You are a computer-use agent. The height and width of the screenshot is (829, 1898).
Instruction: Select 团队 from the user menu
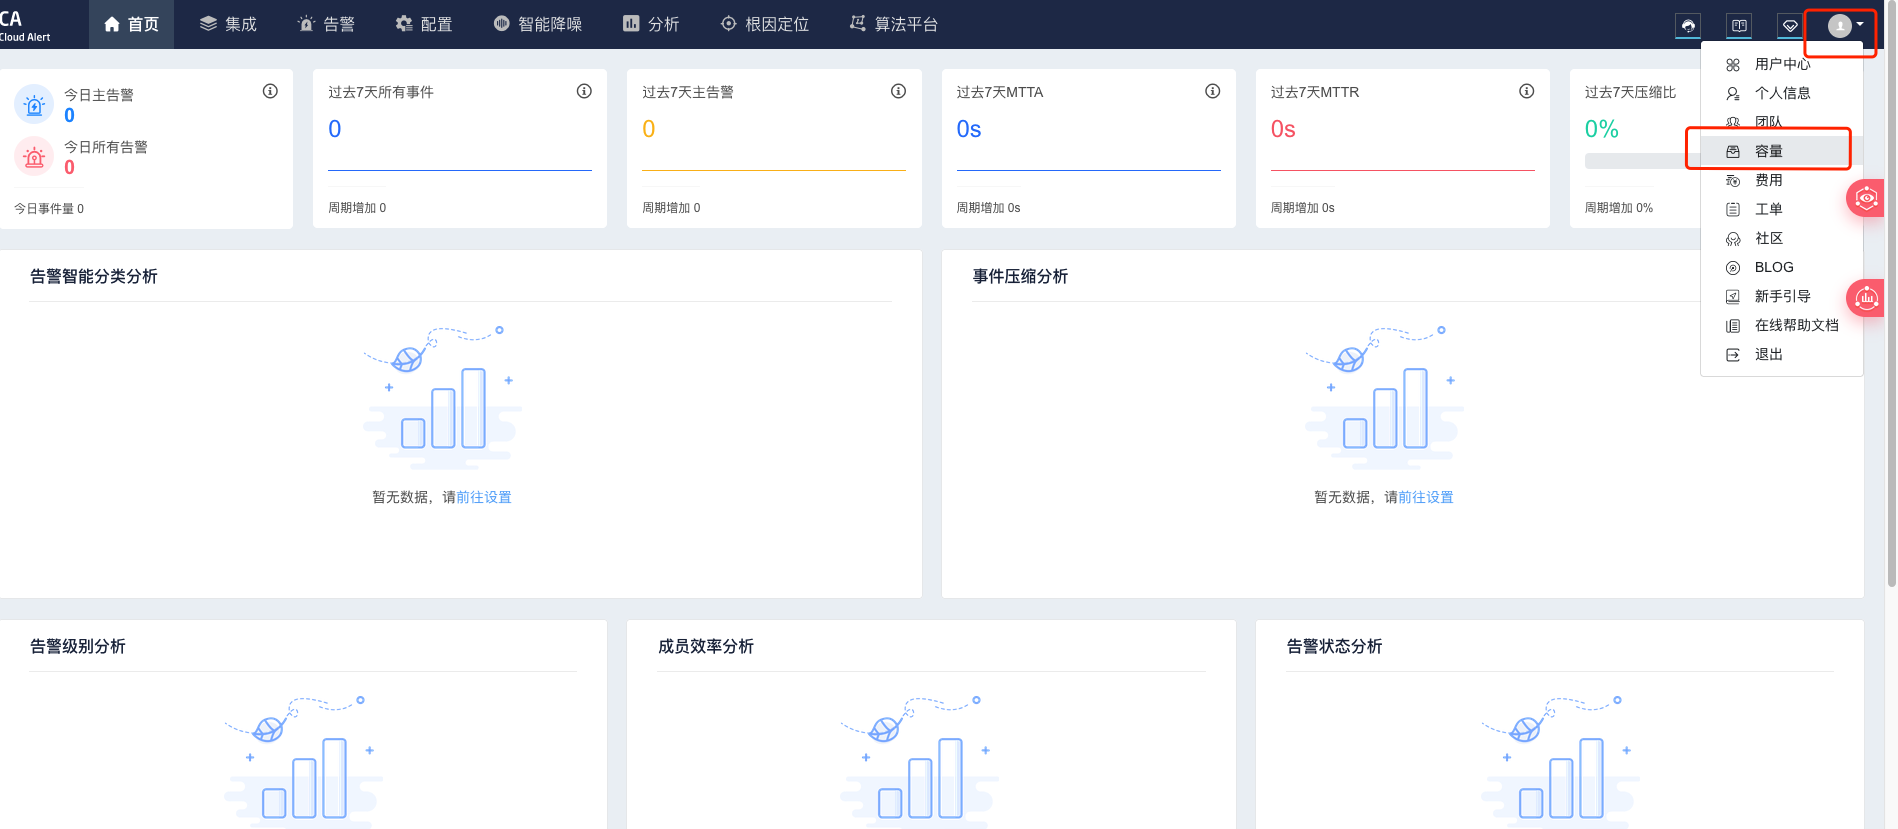1781,122
